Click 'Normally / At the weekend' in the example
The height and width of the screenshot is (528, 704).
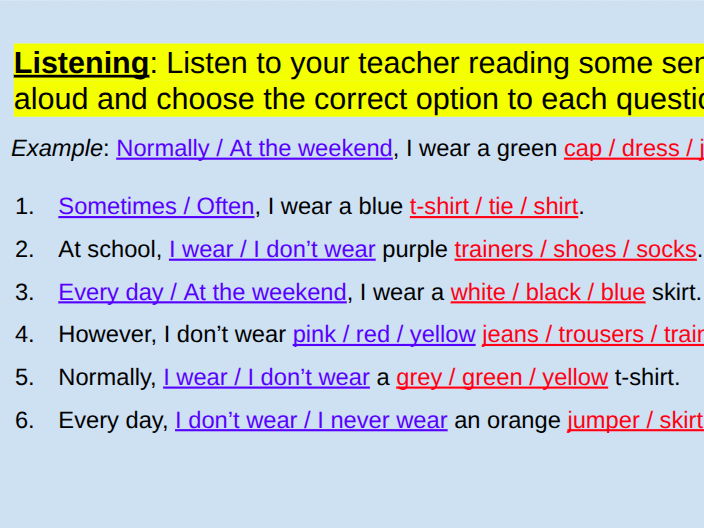click(x=254, y=149)
